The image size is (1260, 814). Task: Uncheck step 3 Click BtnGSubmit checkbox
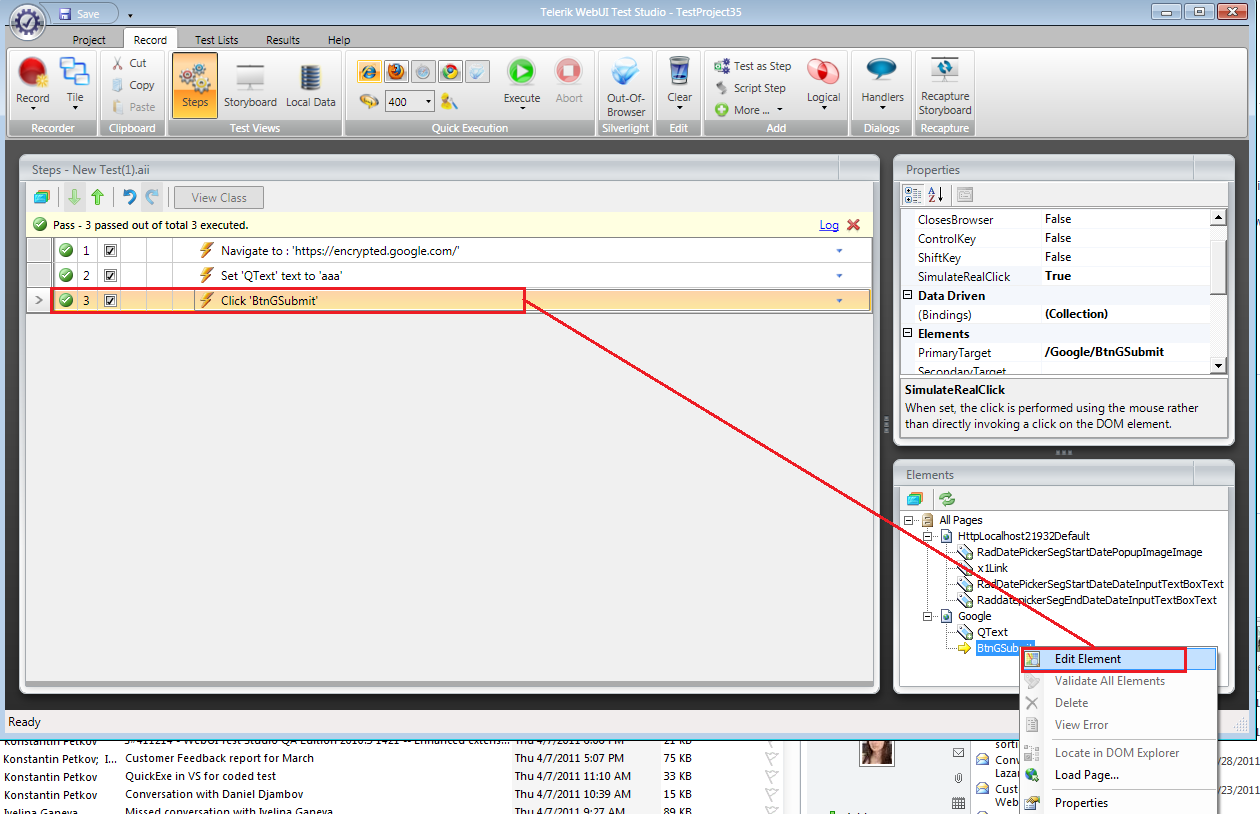(111, 300)
